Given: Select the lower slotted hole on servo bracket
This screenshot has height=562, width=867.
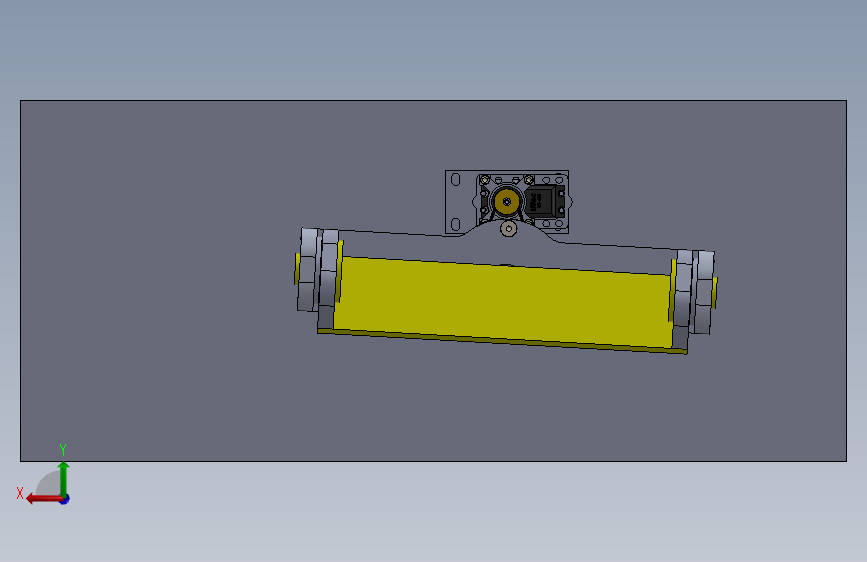Looking at the screenshot, I should point(456,224).
